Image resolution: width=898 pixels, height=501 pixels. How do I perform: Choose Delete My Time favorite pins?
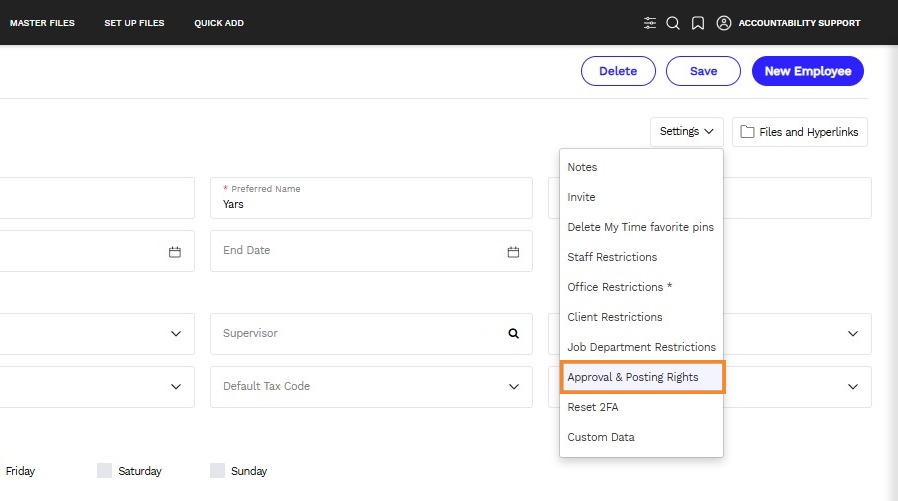(641, 227)
